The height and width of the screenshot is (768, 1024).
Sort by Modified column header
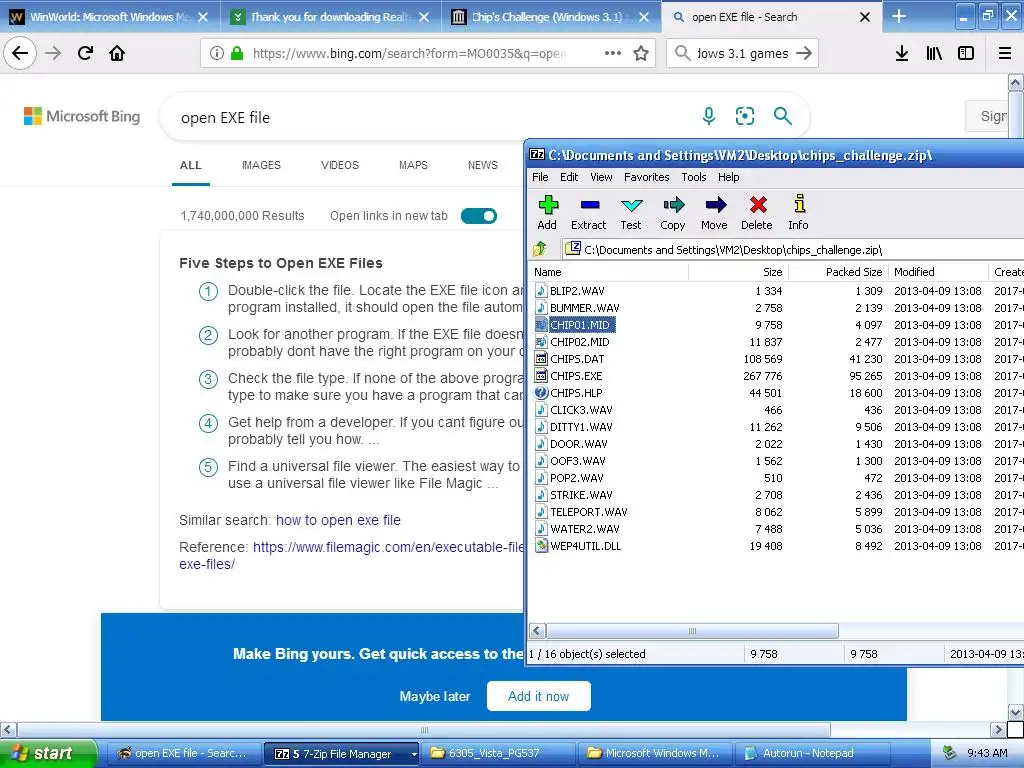(938, 272)
